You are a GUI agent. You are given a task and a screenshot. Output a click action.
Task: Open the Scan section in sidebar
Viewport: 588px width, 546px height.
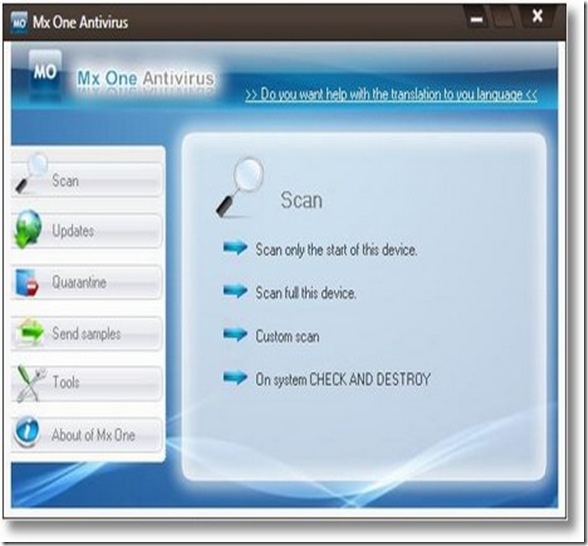click(x=87, y=180)
